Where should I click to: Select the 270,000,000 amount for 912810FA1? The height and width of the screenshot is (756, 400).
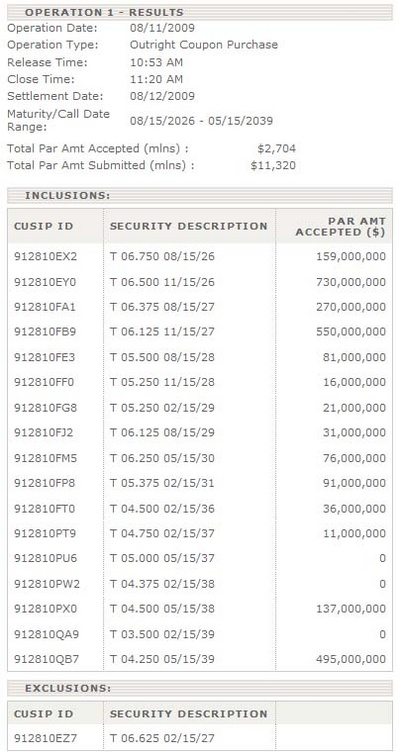tap(351, 307)
